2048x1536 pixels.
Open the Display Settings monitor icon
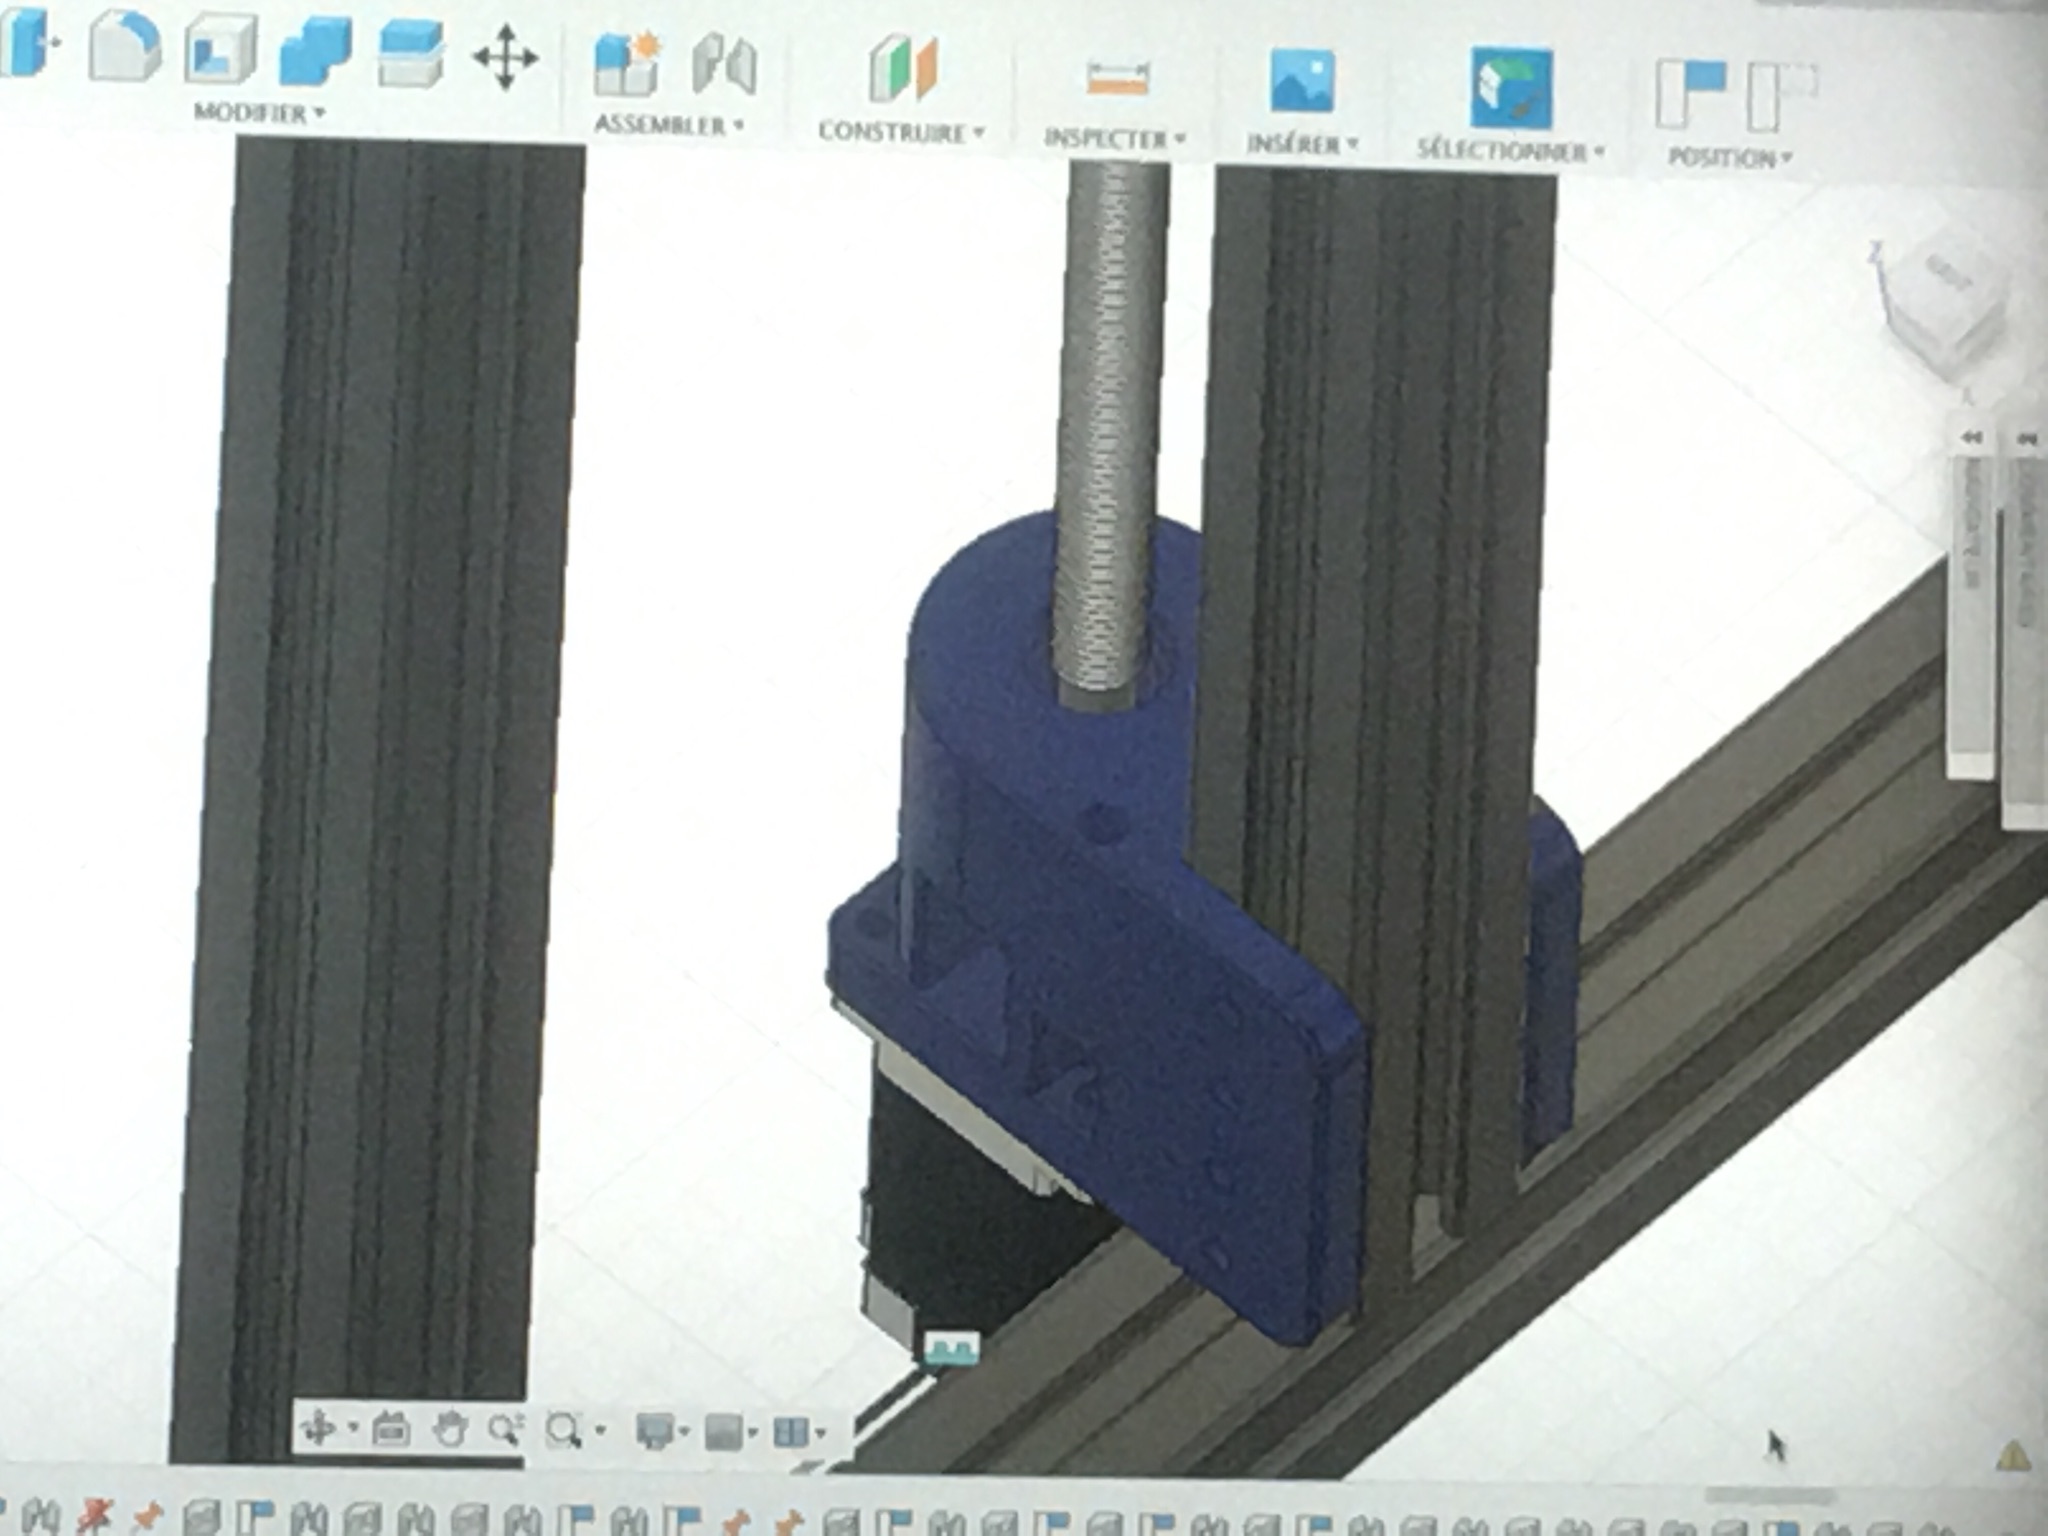[x=656, y=1431]
